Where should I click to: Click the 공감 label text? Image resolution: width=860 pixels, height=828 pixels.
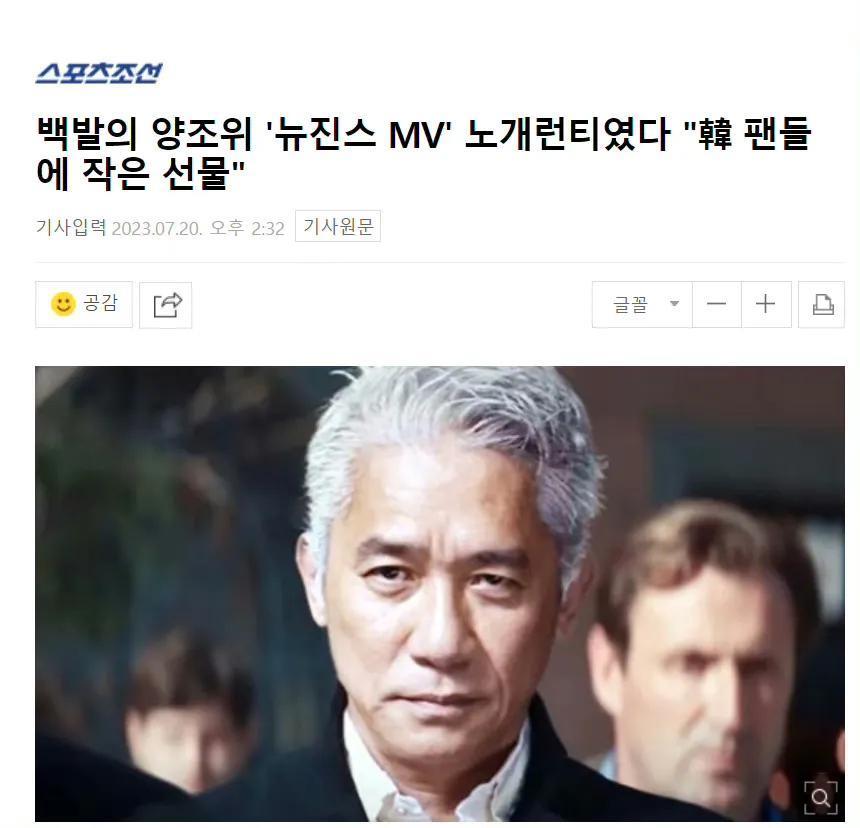pyautogui.click(x=100, y=303)
